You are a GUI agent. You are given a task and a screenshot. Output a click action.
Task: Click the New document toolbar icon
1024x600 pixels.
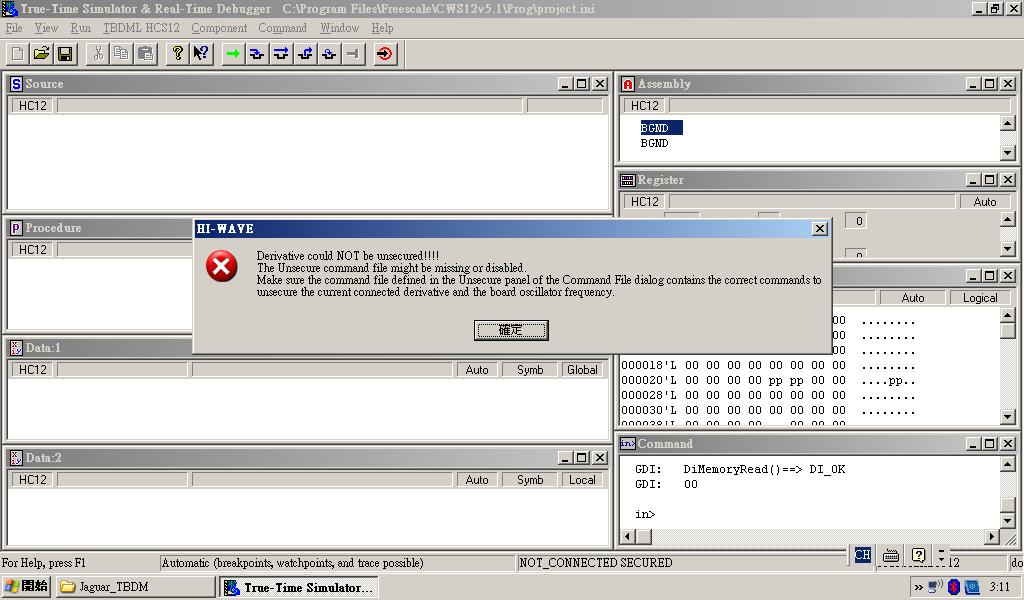17,54
